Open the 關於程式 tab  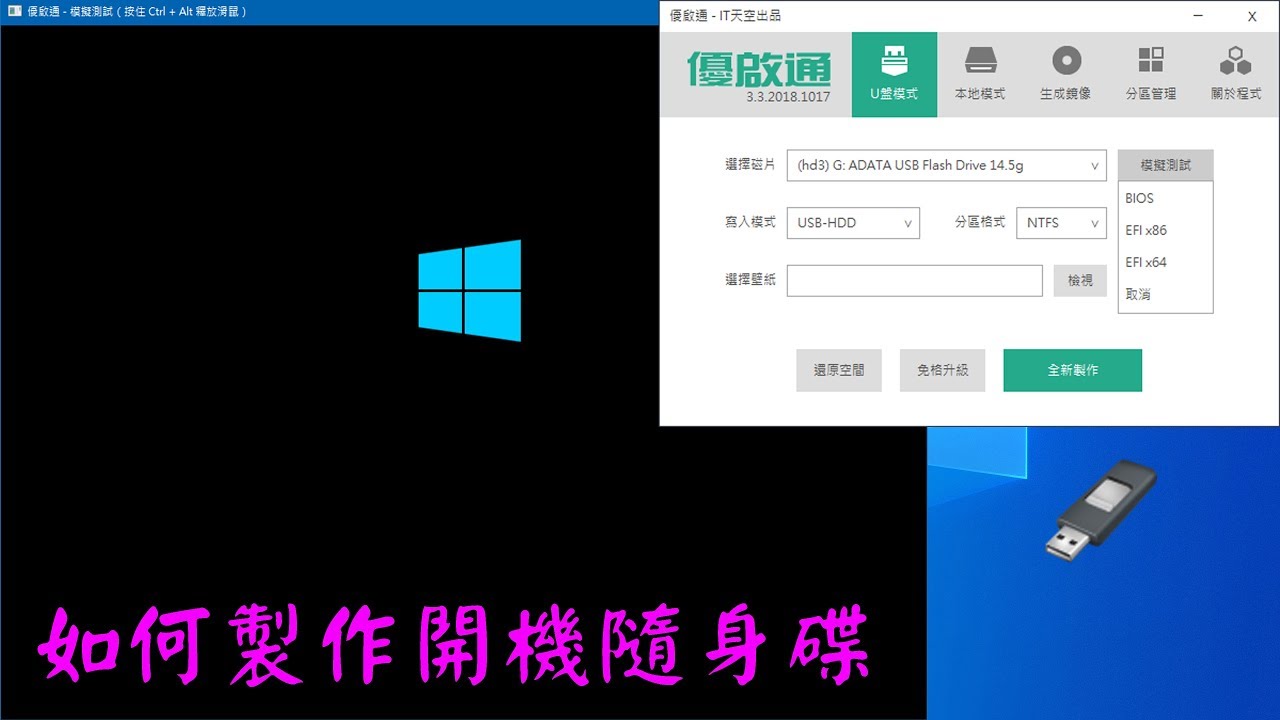[1236, 74]
